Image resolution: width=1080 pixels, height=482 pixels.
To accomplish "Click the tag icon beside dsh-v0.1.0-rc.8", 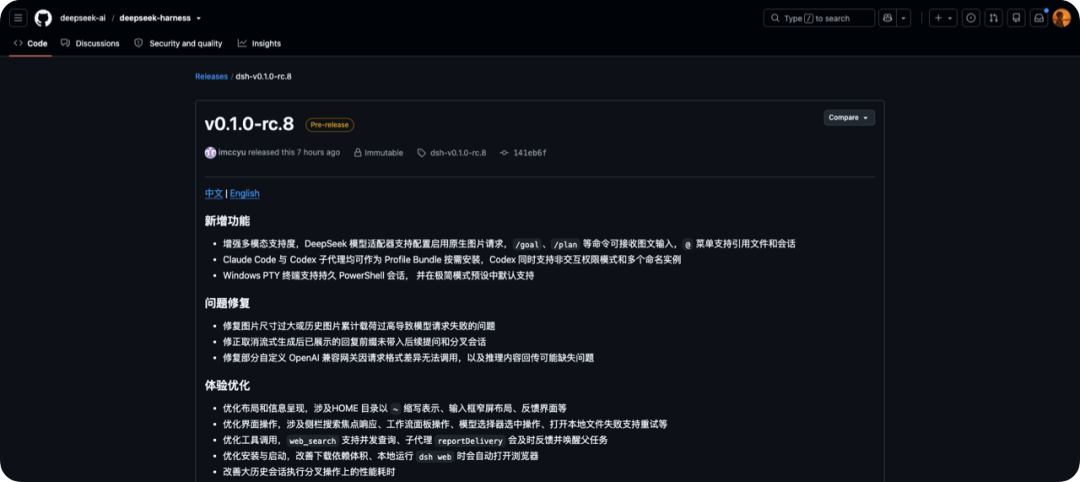I will tap(422, 153).
